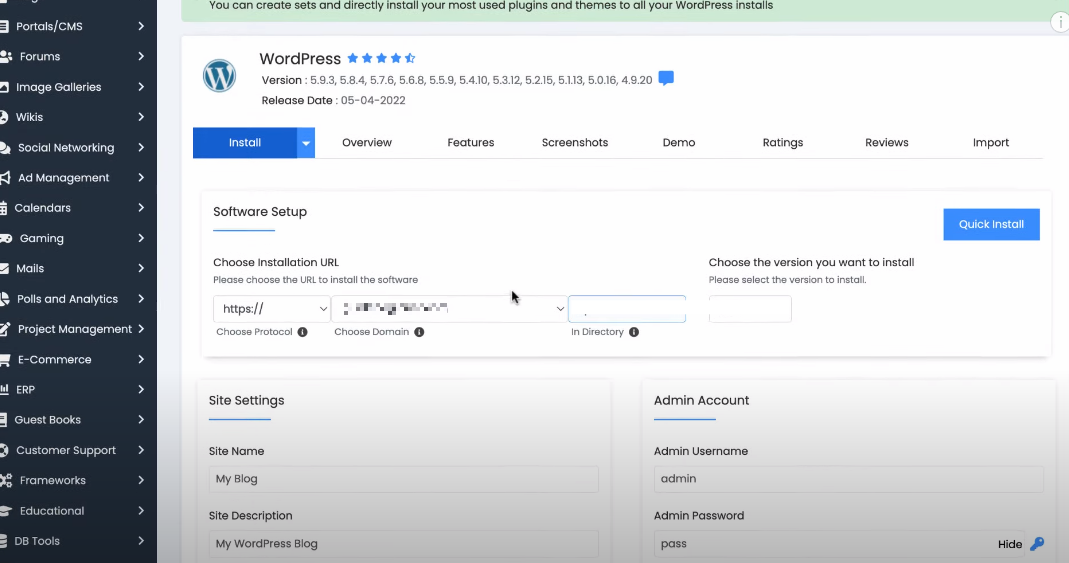The width and height of the screenshot is (1069, 563).
Task: Click the ERP bar chart icon
Action: point(4,390)
